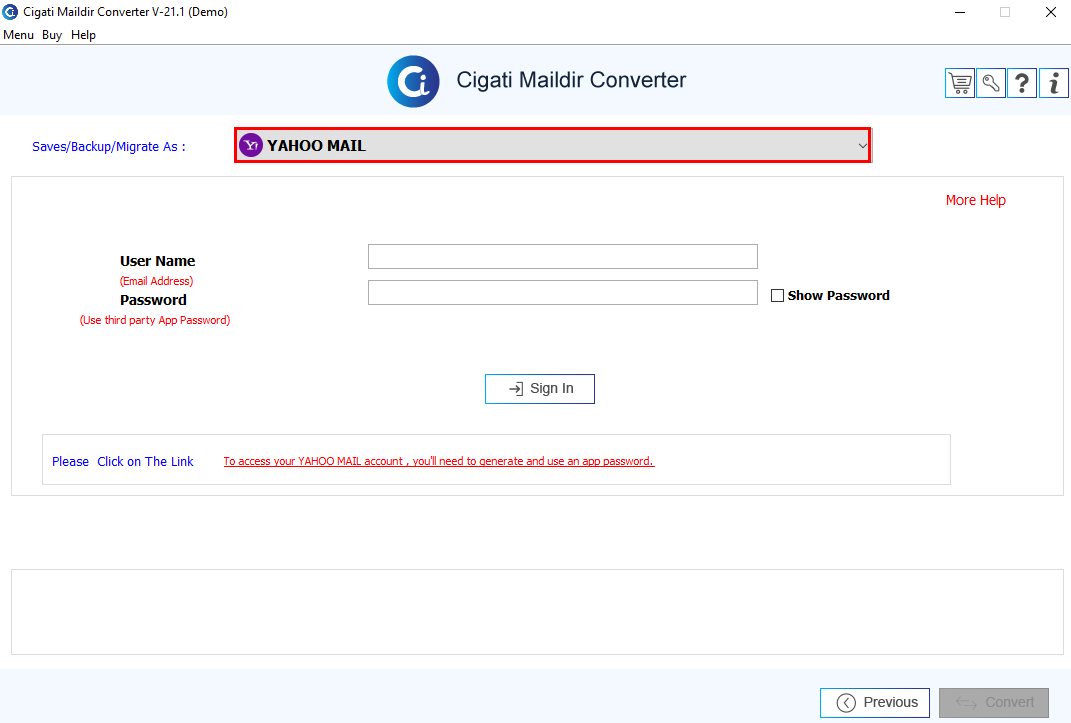The height and width of the screenshot is (723, 1071).
Task: Minimize the Cigati Maildir Converter window
Action: pos(960,12)
